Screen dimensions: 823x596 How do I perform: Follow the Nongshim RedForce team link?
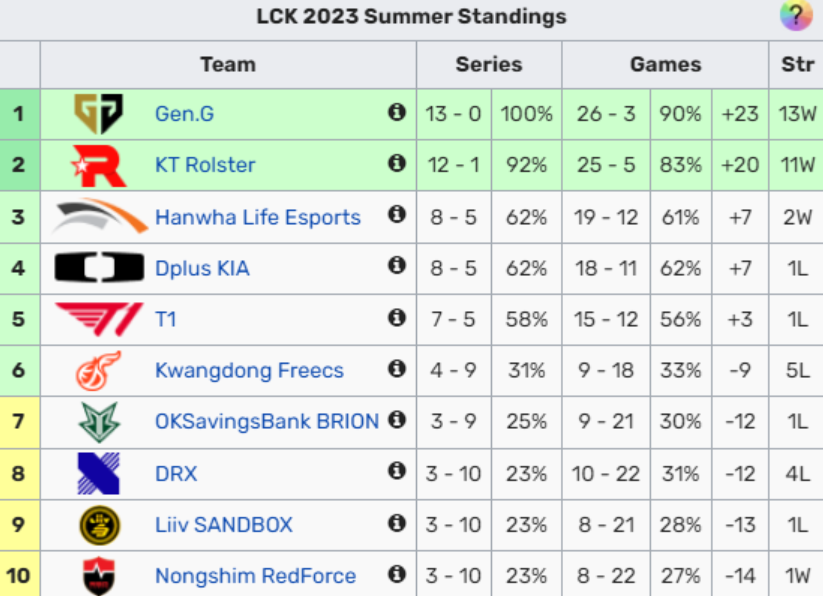[x=255, y=576]
